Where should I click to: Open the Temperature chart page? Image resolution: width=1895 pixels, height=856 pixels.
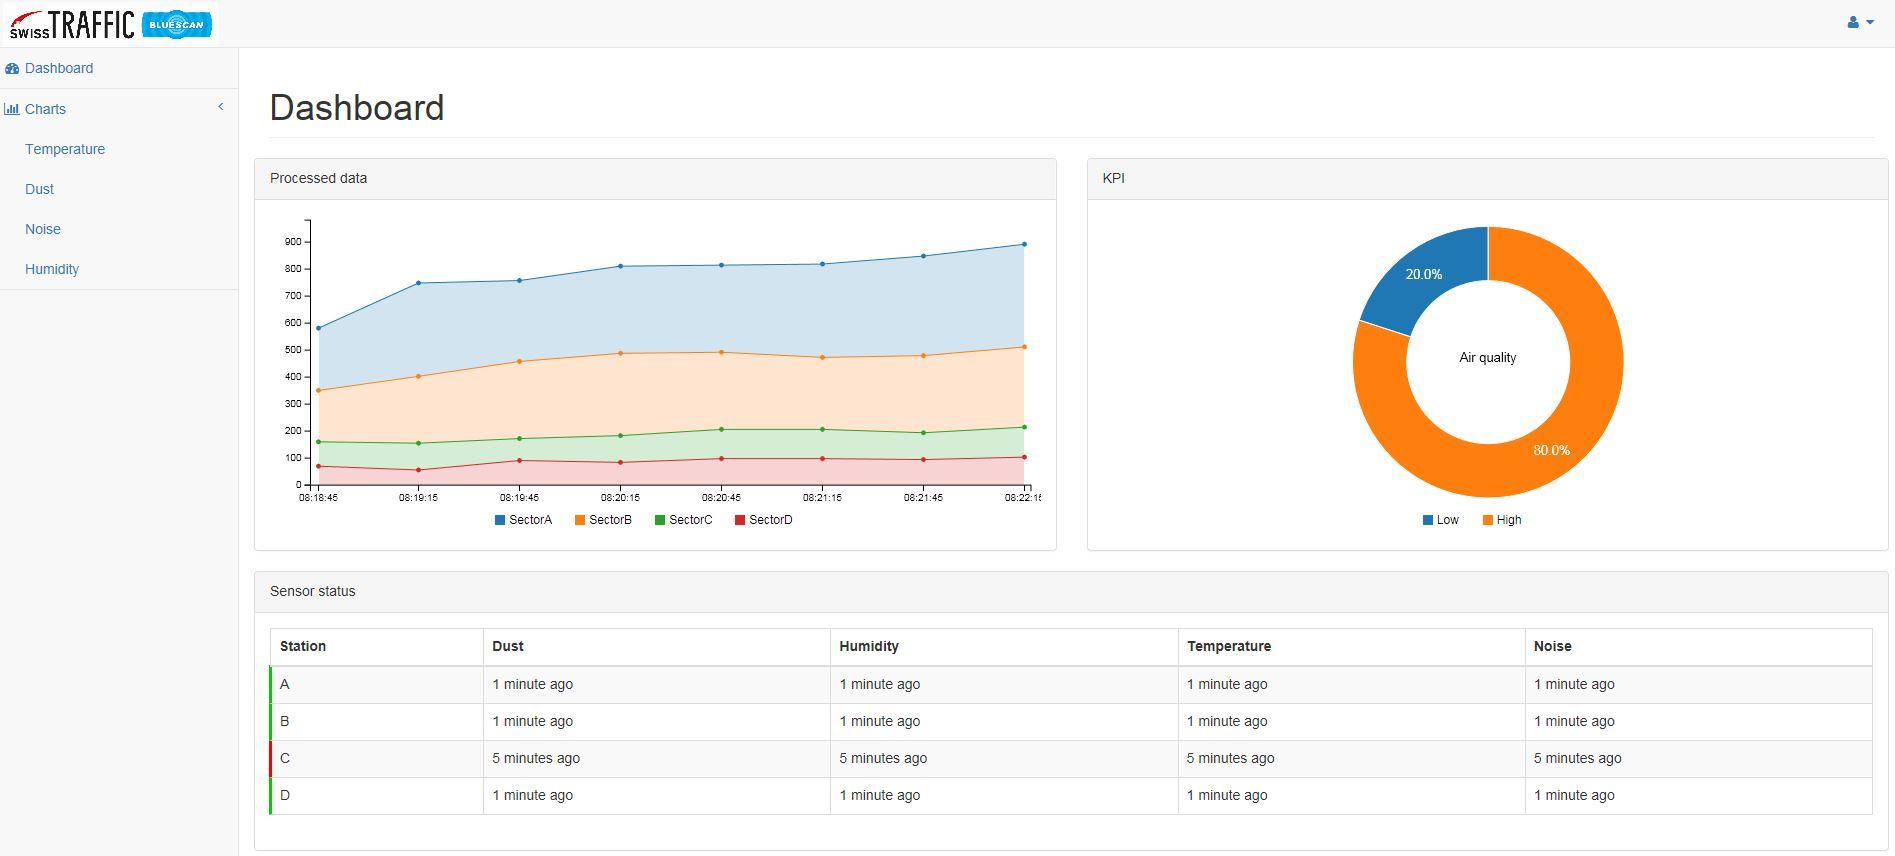click(x=65, y=149)
